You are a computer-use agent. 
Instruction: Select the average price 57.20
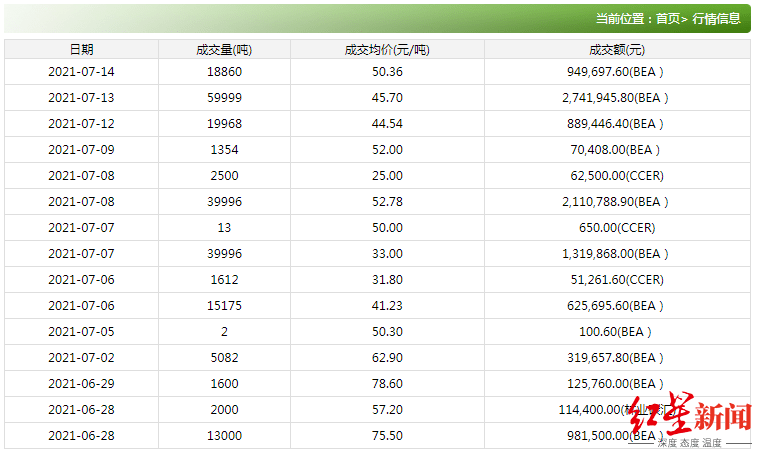coord(387,409)
